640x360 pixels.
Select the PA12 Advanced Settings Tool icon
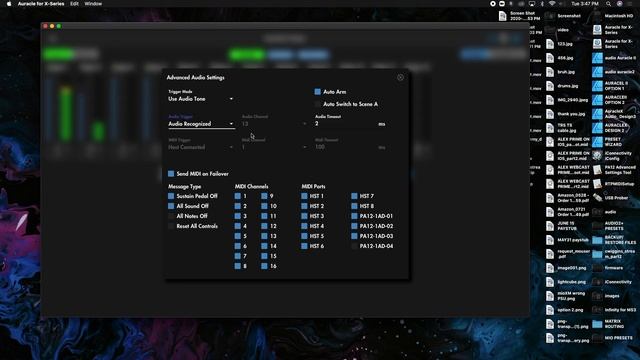coord(597,170)
